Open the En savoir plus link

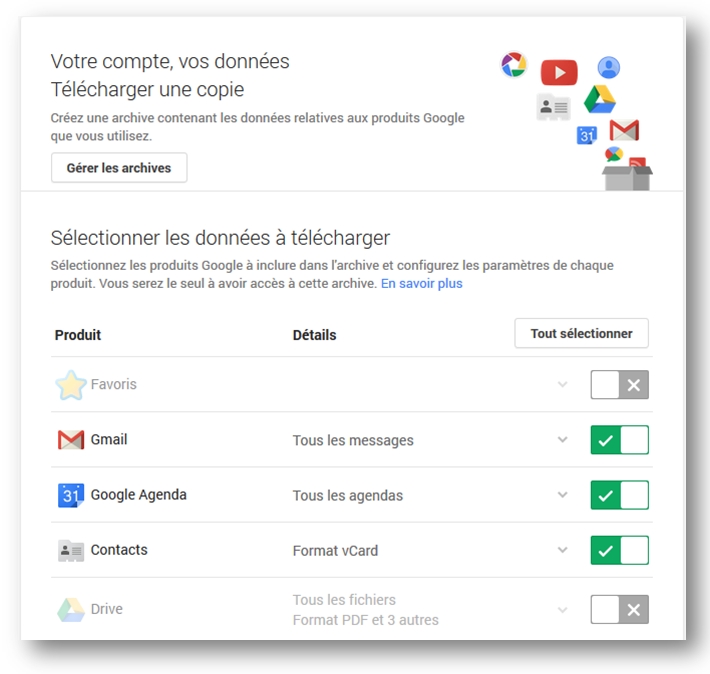pyautogui.click(x=422, y=284)
